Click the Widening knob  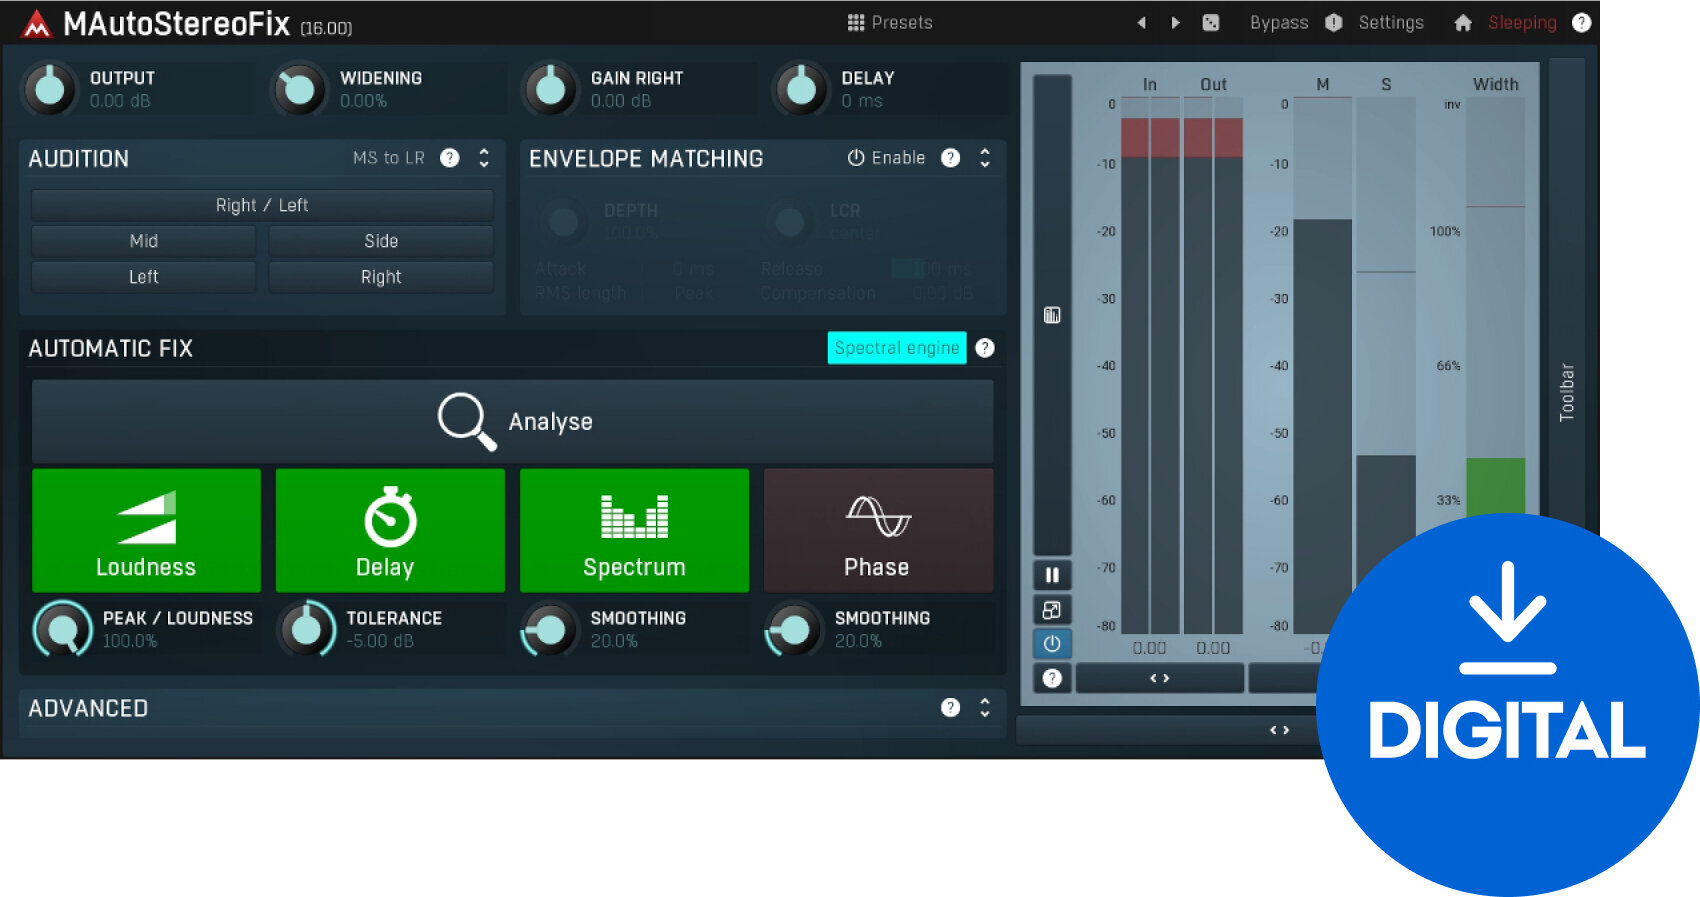pyautogui.click(x=299, y=89)
